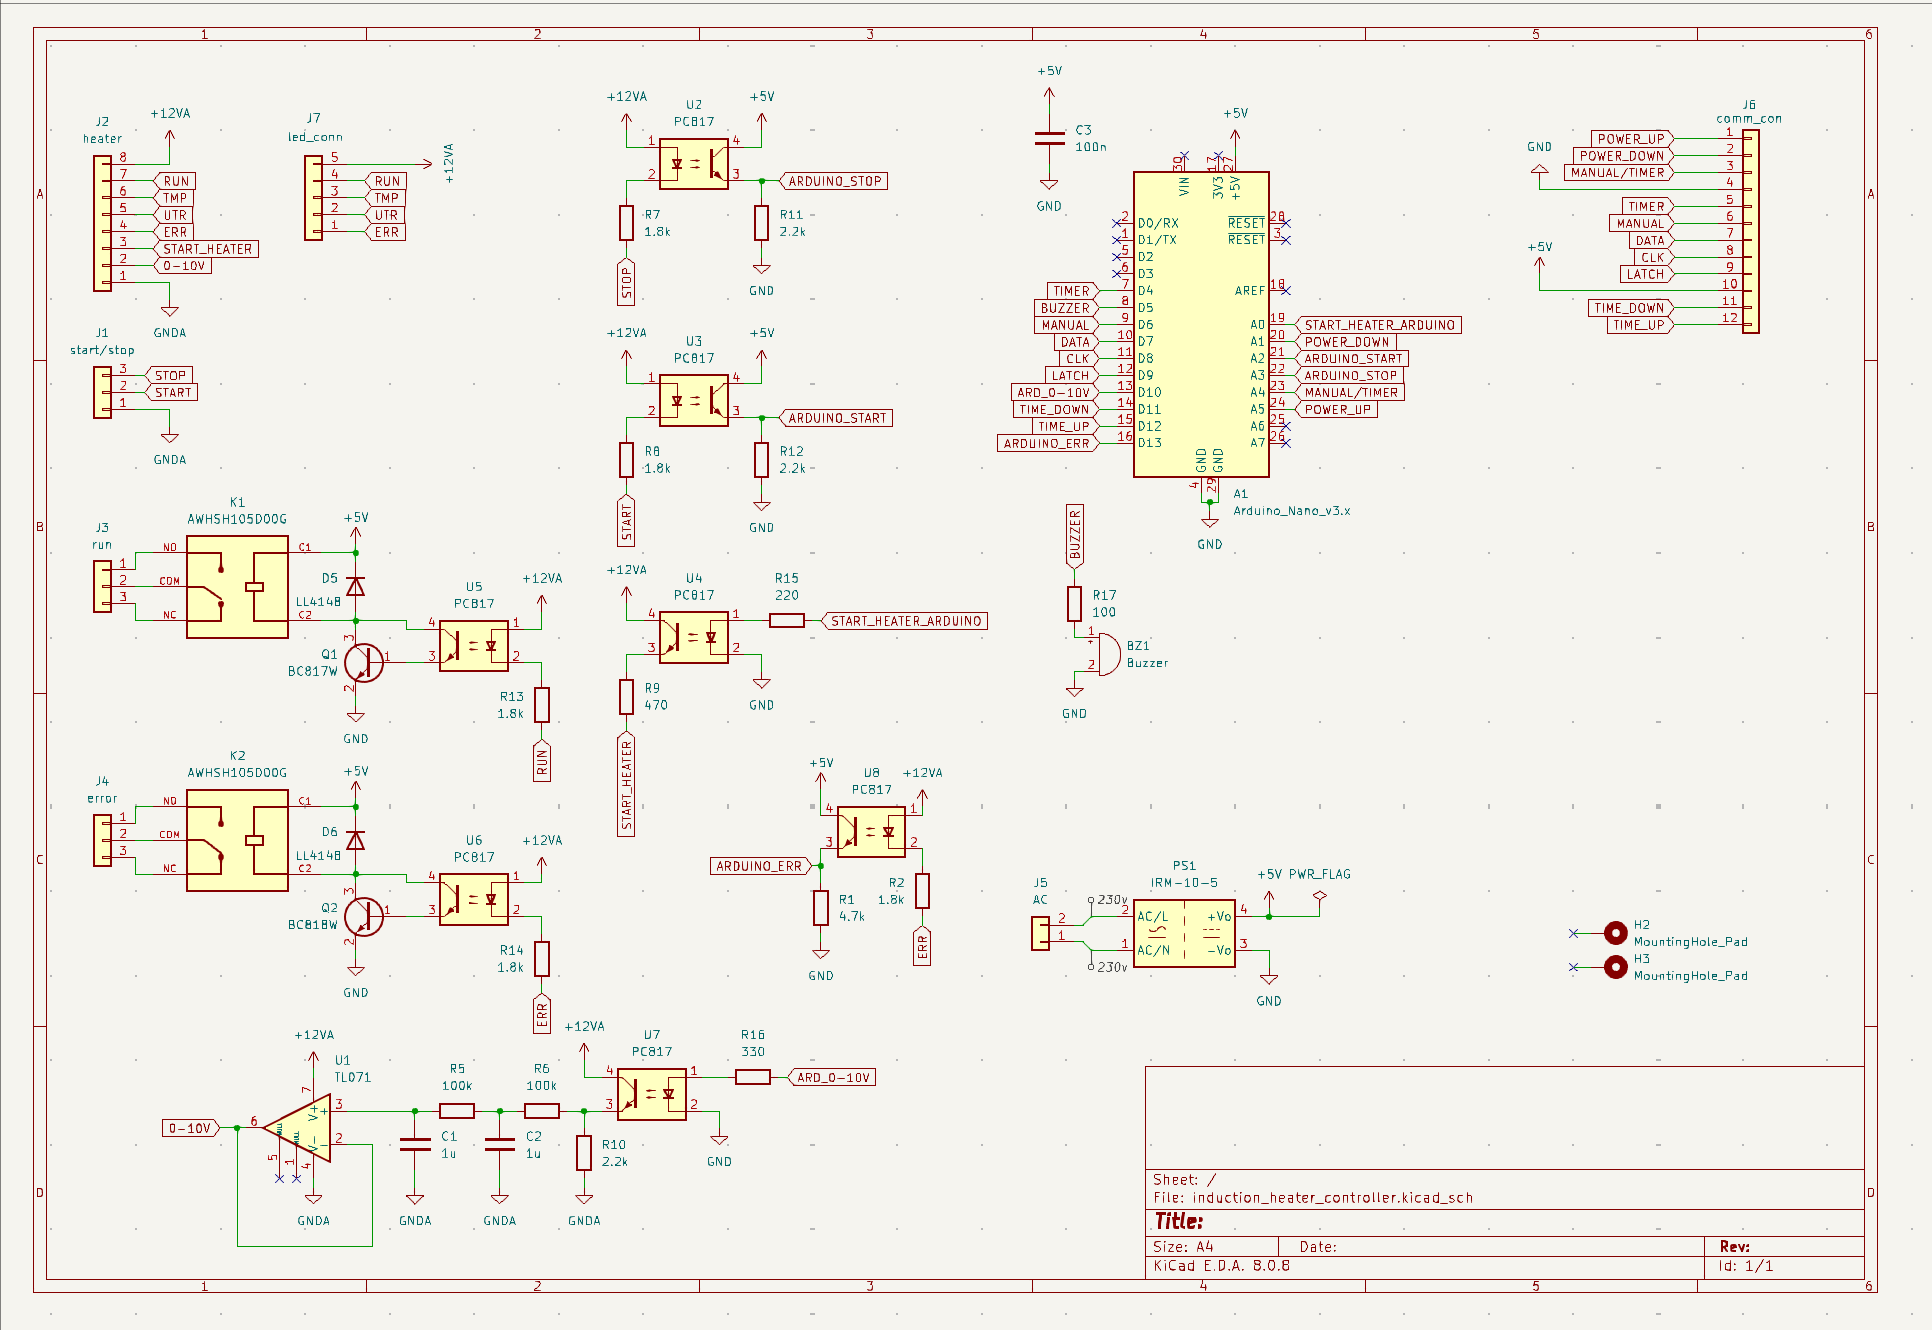Screen dimensions: 1932x1330
Task: Click resistor R10 symbol
Action: [584, 1153]
